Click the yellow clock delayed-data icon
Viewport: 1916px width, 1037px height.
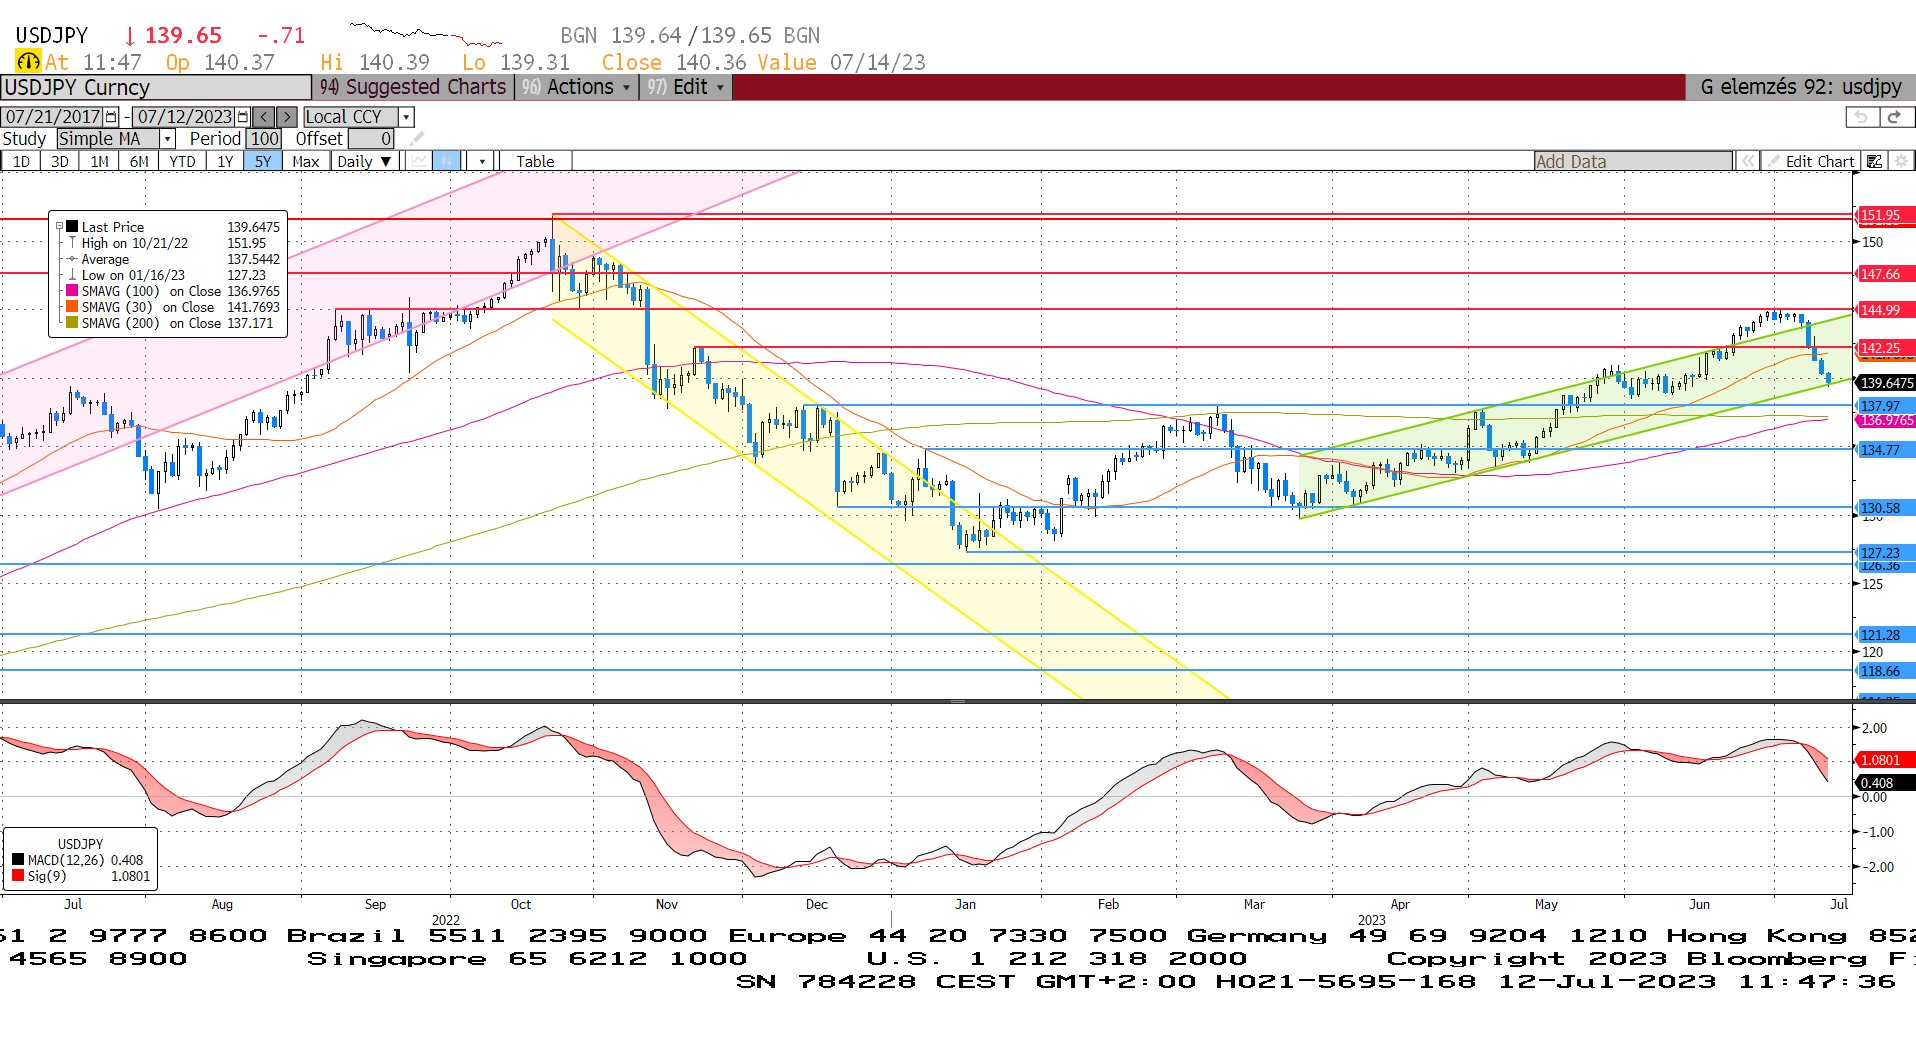pyautogui.click(x=28, y=62)
